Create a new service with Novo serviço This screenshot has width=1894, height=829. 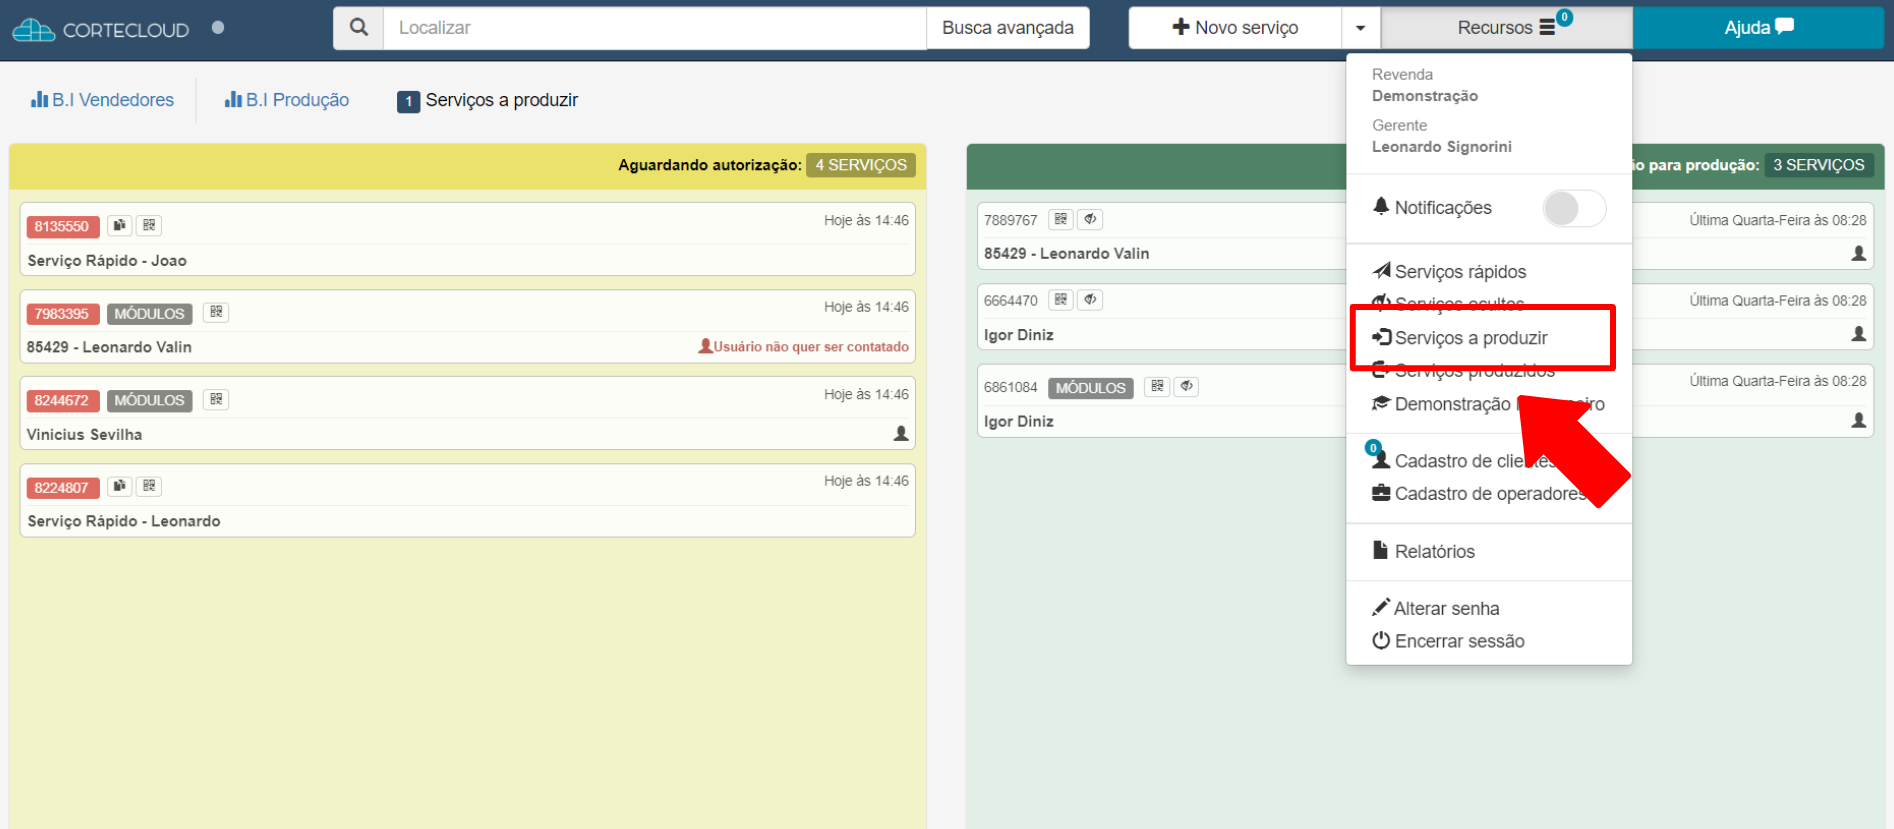[1235, 28]
